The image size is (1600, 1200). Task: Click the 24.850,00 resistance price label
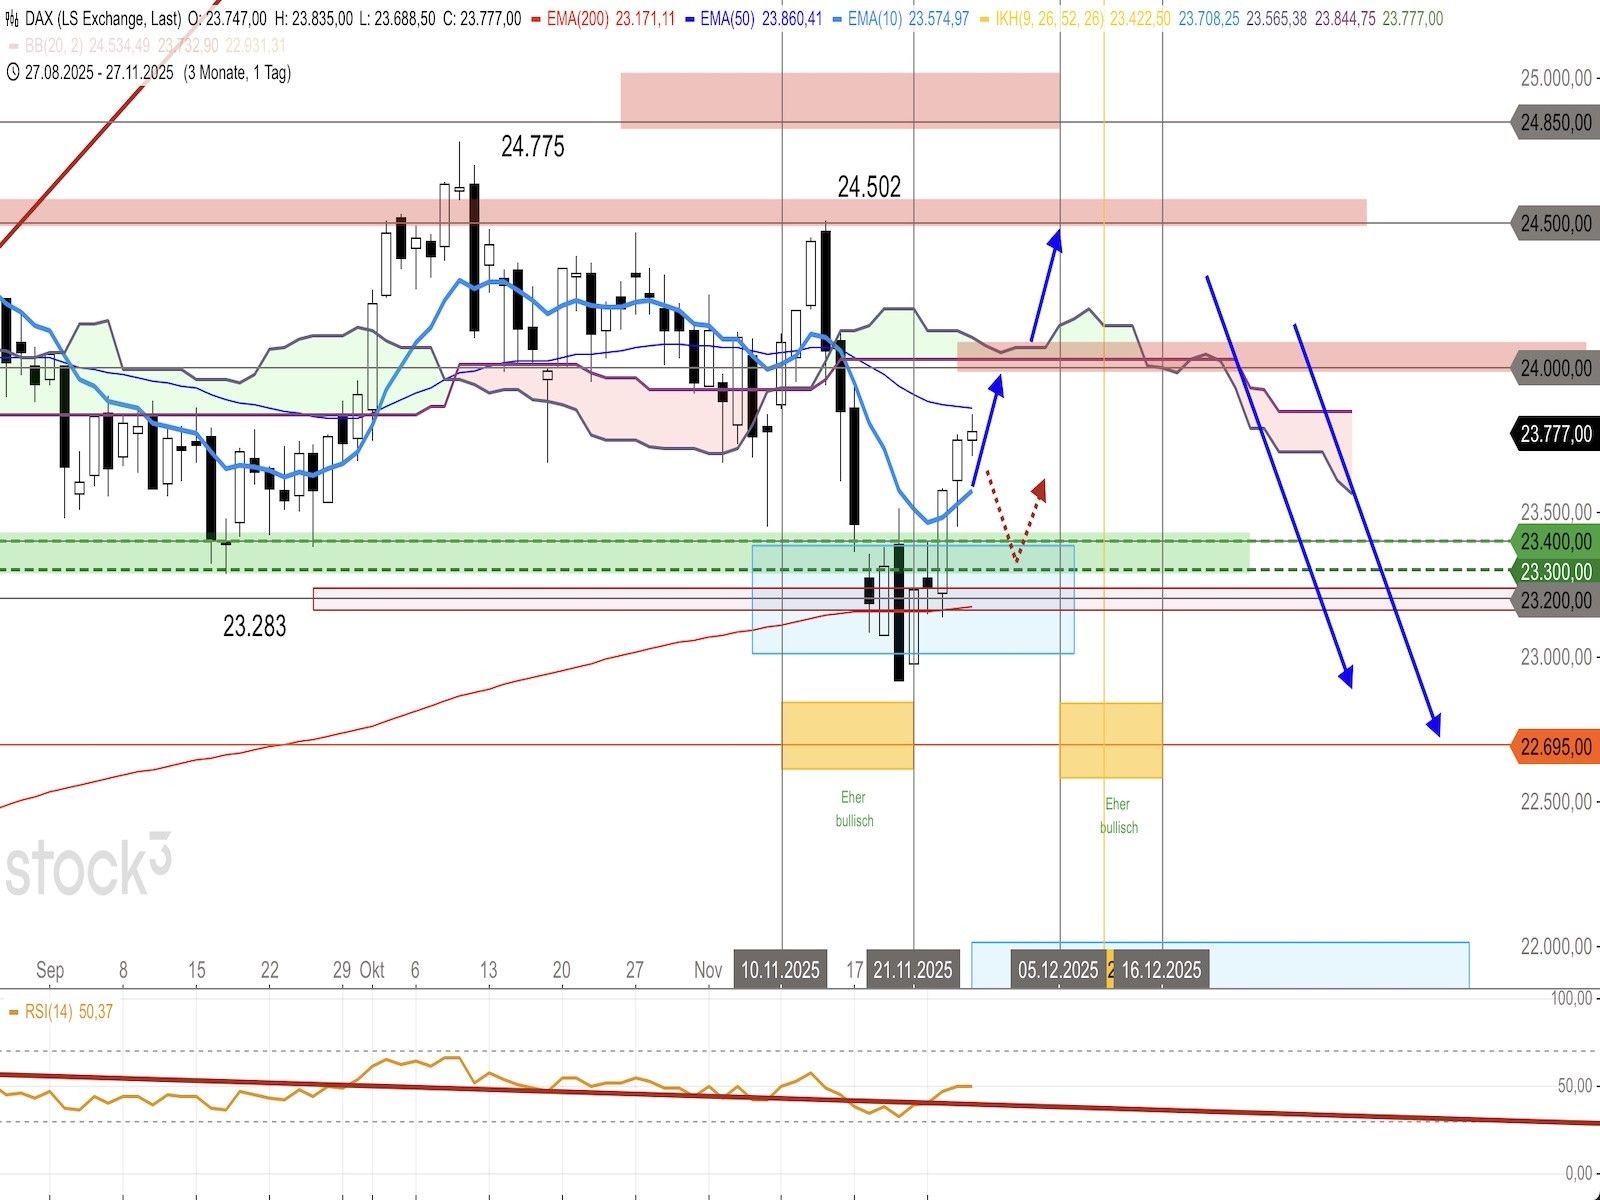(1555, 123)
